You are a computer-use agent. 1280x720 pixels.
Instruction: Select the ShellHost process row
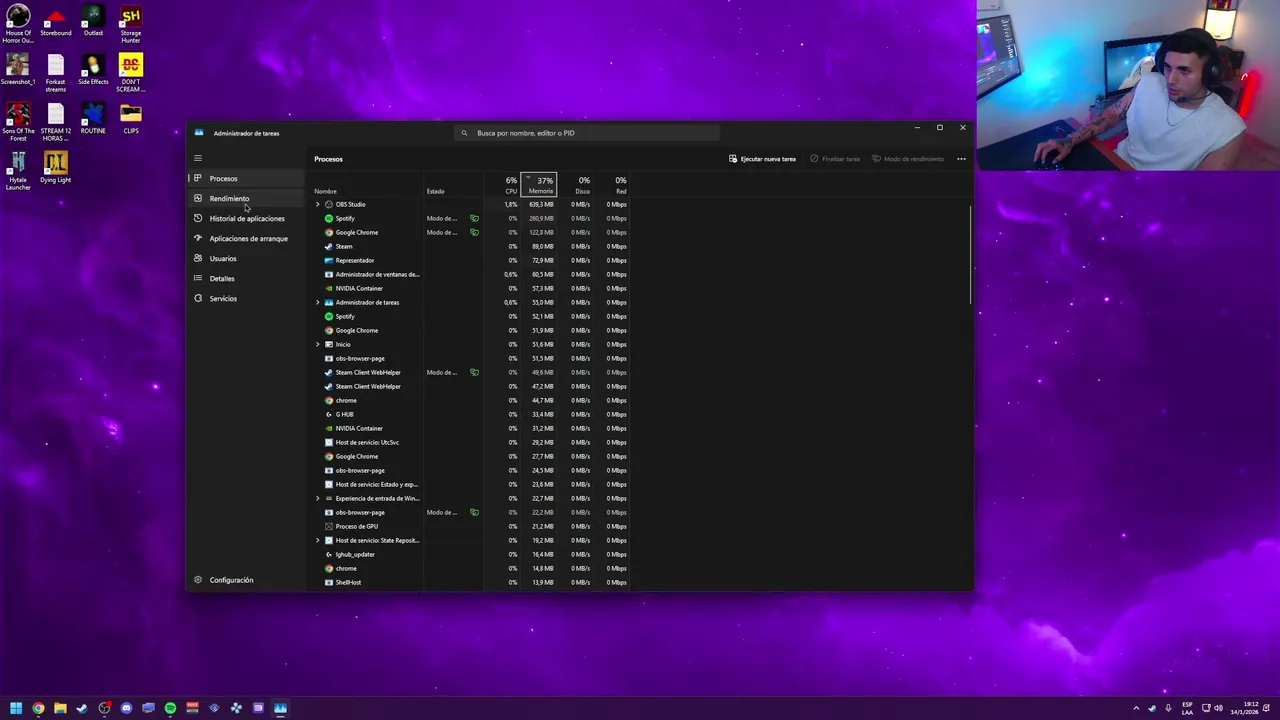[471, 582]
